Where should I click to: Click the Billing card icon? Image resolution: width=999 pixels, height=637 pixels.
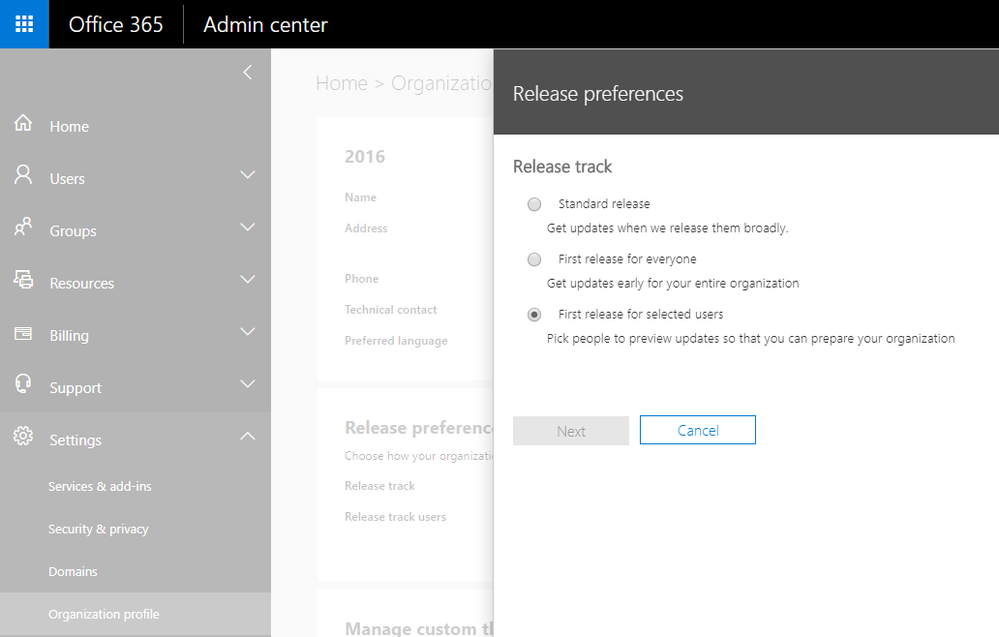(23, 333)
